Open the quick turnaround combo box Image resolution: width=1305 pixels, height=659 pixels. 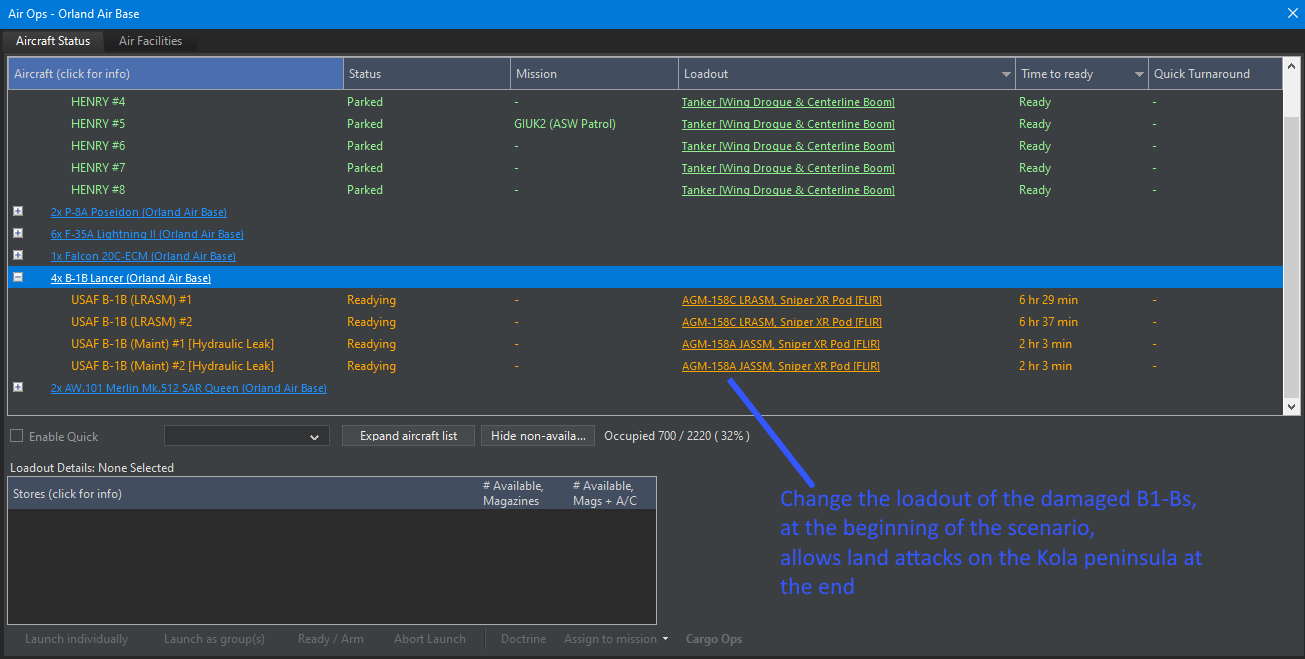(x=247, y=436)
